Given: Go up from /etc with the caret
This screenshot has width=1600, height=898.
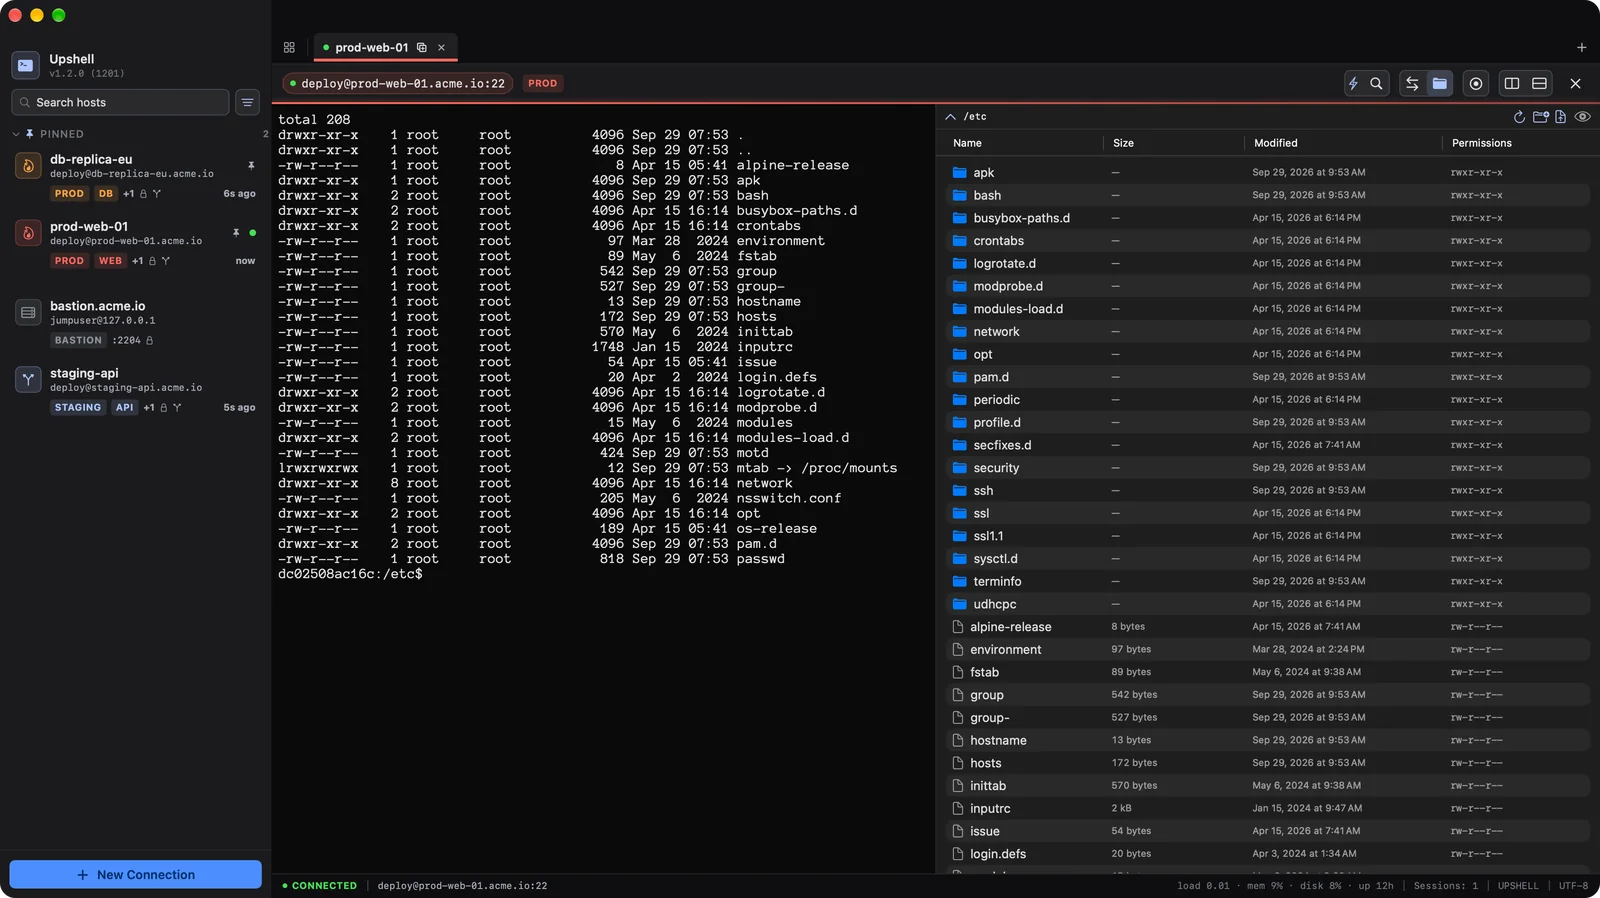Looking at the screenshot, I should click(x=950, y=117).
